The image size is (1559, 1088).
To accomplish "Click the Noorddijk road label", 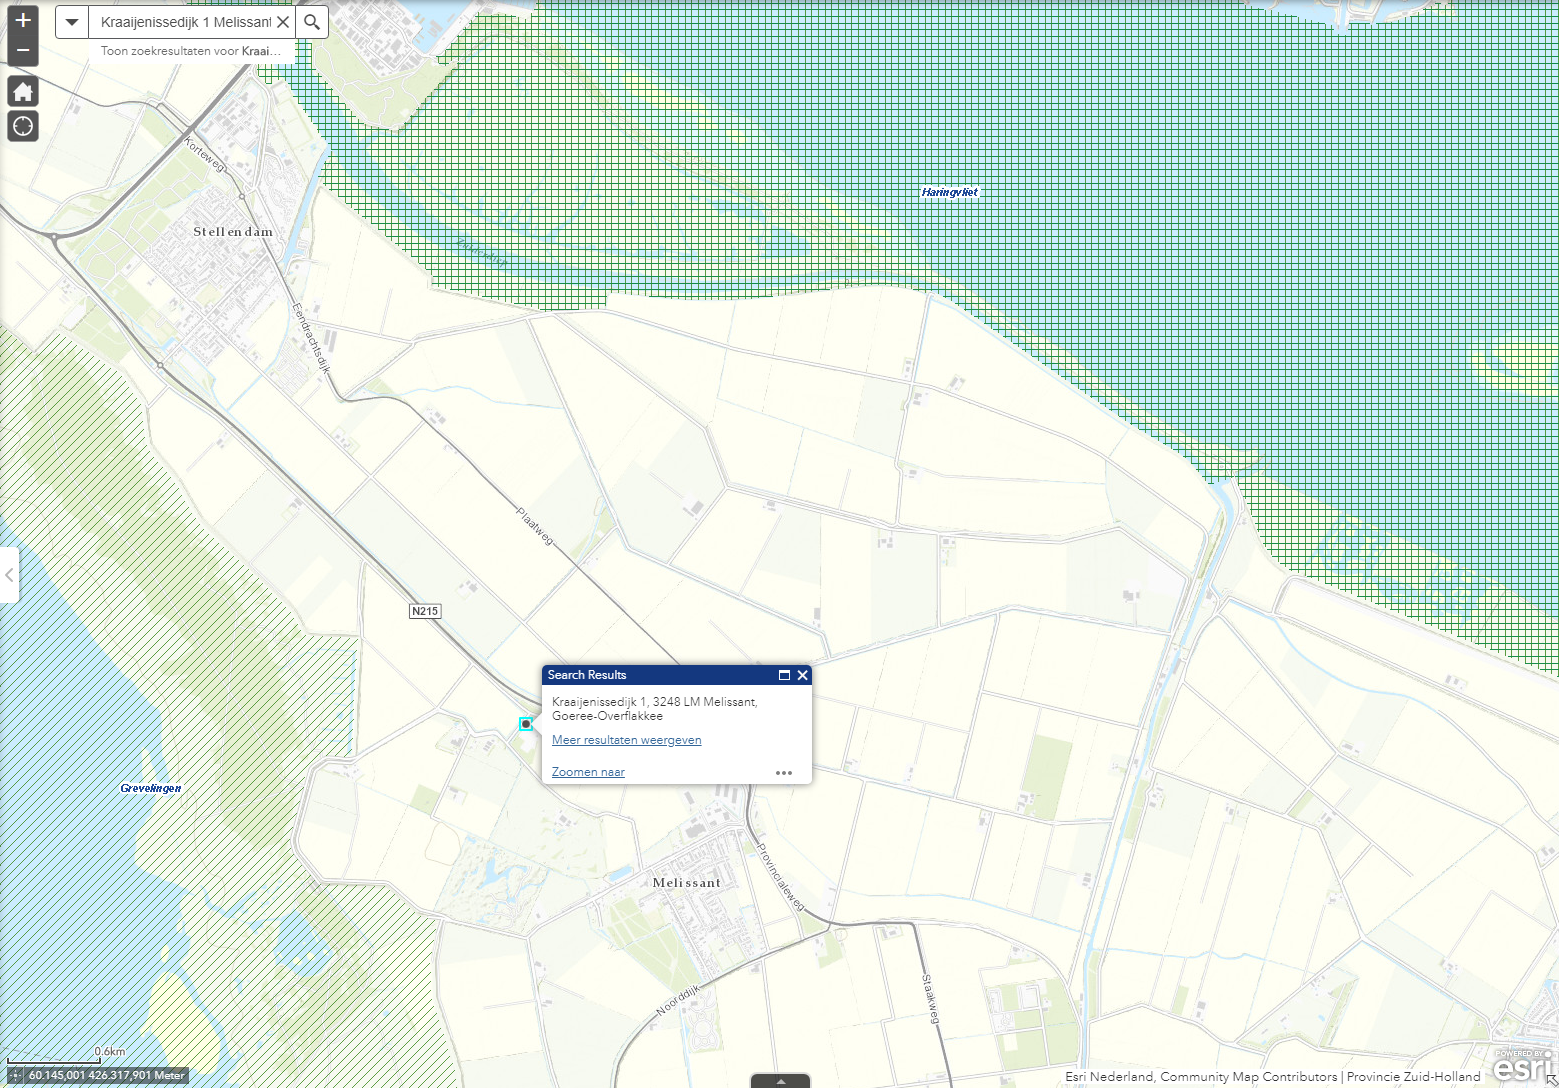I will point(678,999).
